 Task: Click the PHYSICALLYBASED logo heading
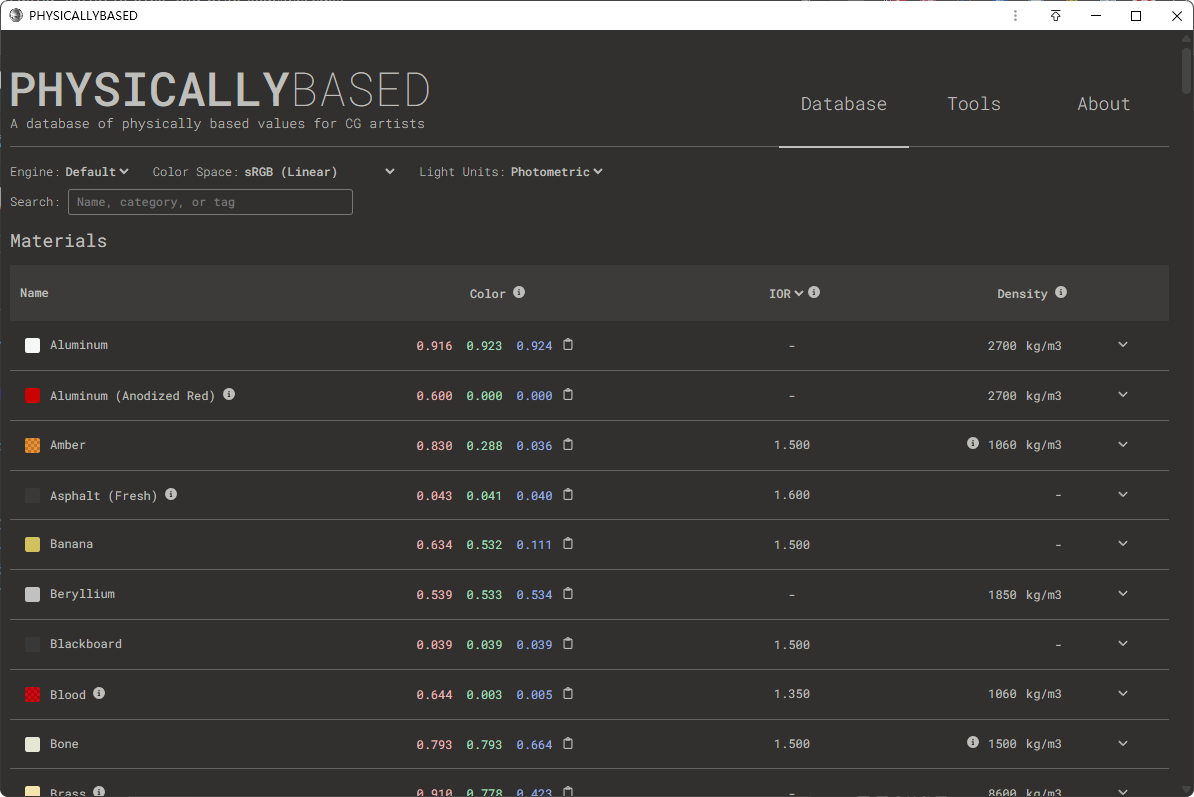click(220, 91)
